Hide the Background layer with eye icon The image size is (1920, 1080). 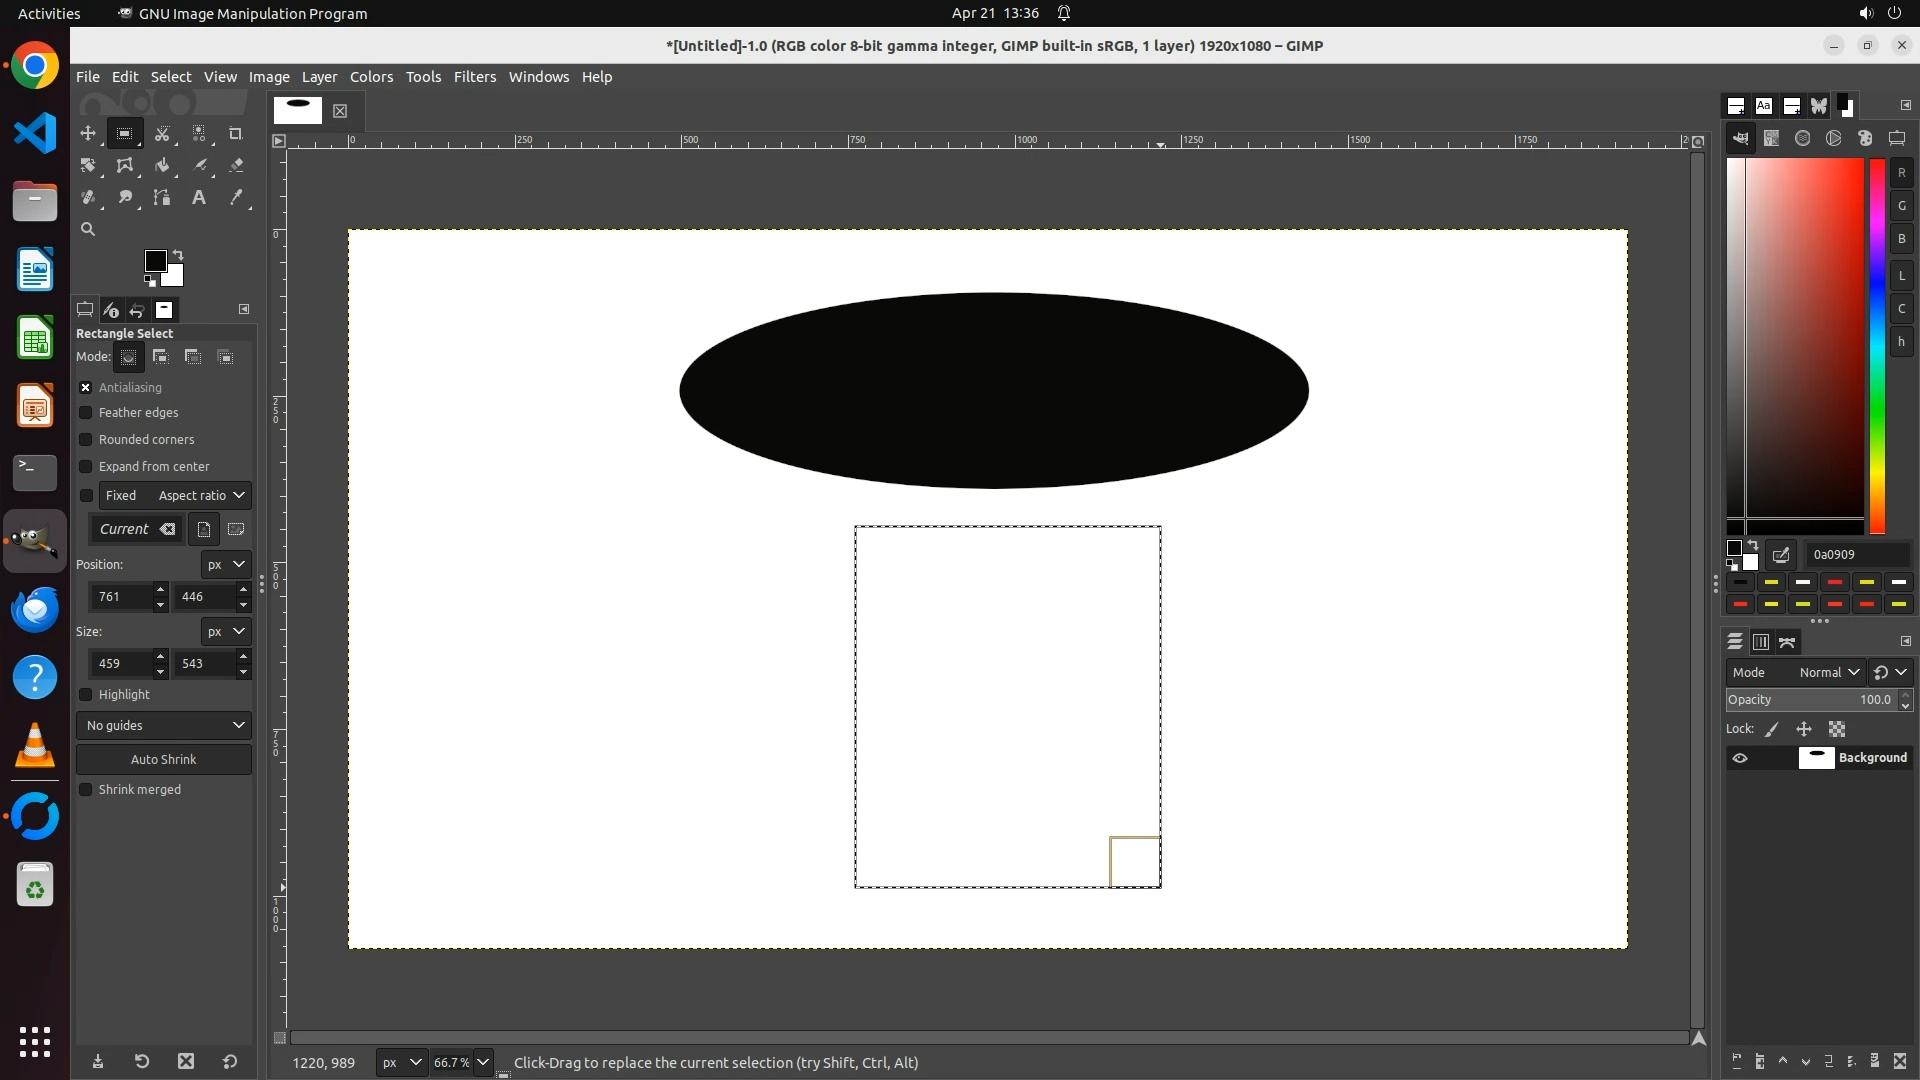point(1740,758)
